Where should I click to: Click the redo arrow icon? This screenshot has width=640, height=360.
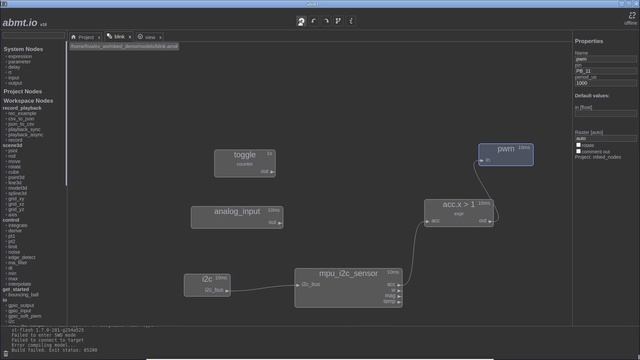326,21
